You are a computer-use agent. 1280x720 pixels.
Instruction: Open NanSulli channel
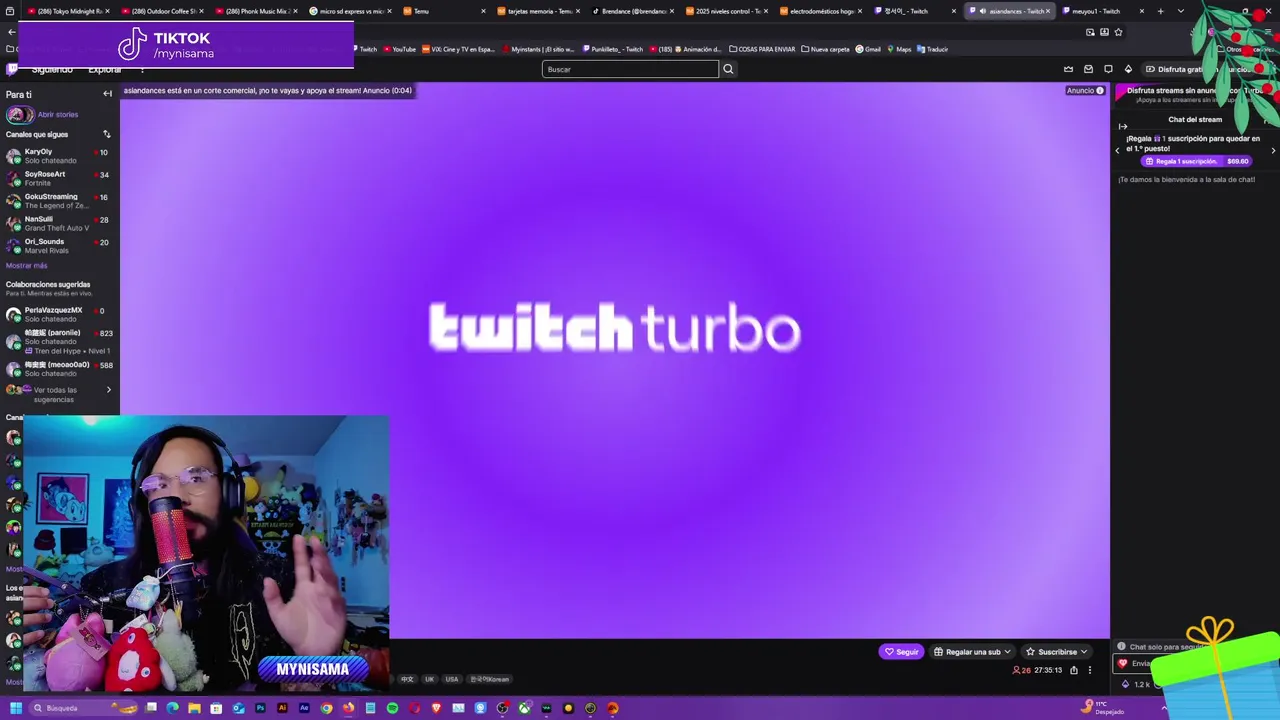[59, 223]
